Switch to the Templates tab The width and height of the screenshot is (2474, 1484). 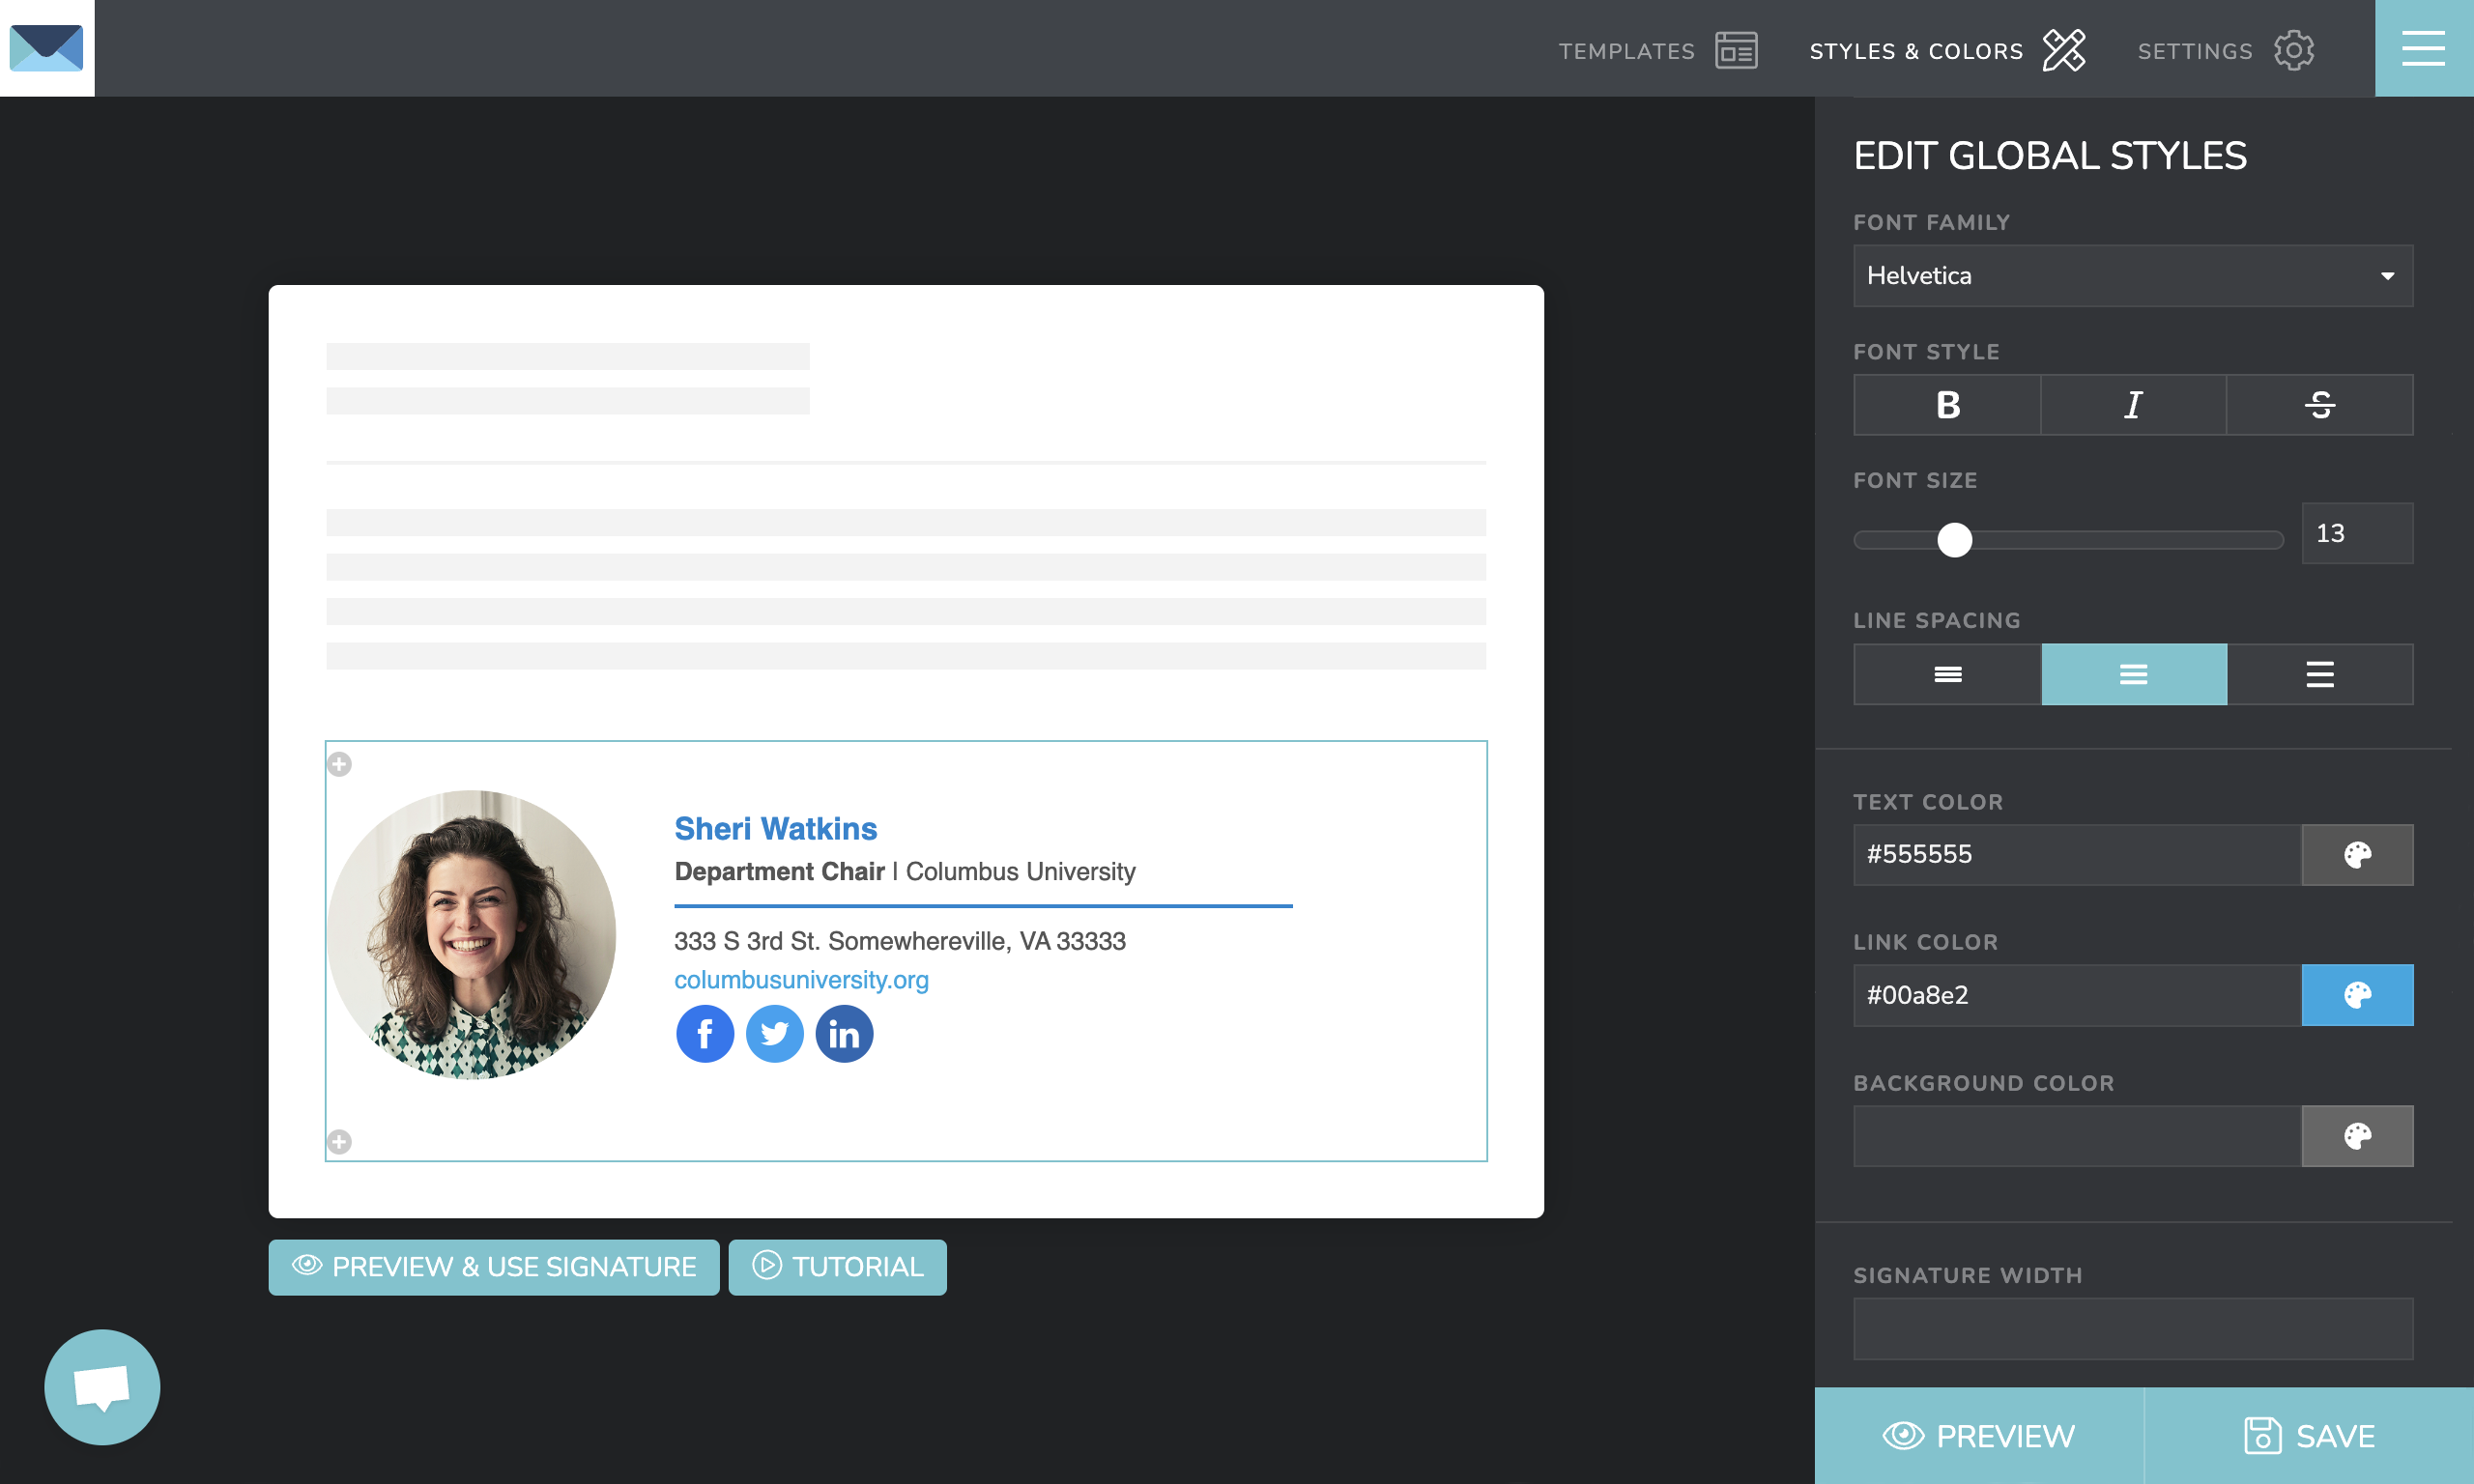click(1656, 50)
